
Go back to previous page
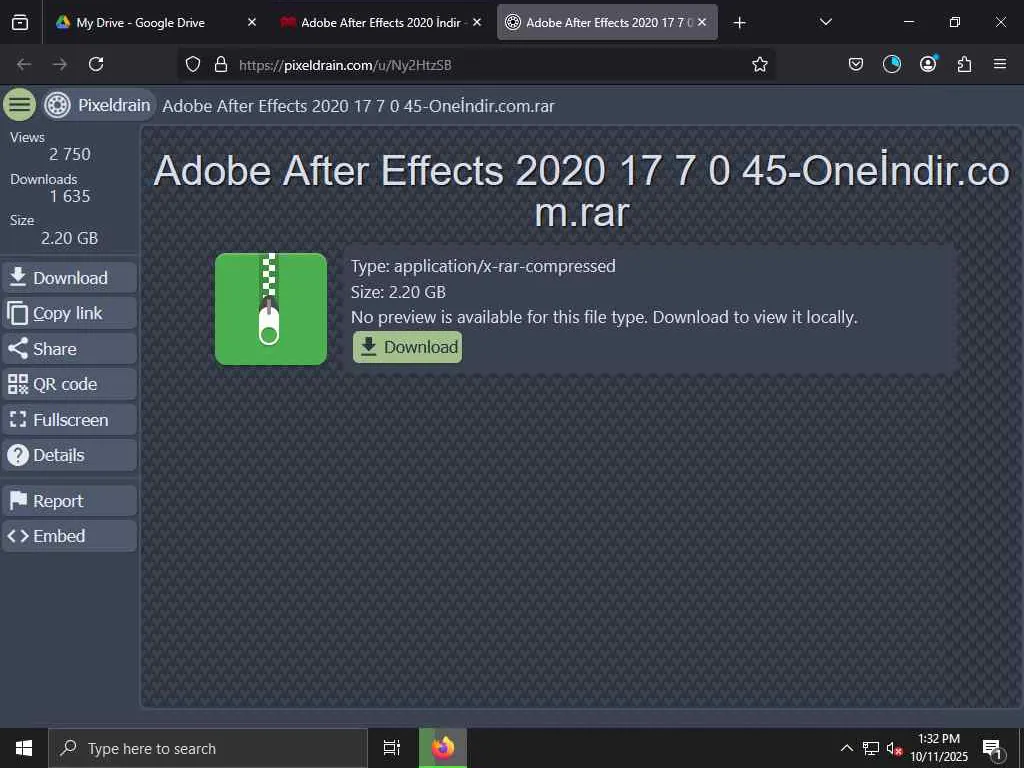point(24,64)
